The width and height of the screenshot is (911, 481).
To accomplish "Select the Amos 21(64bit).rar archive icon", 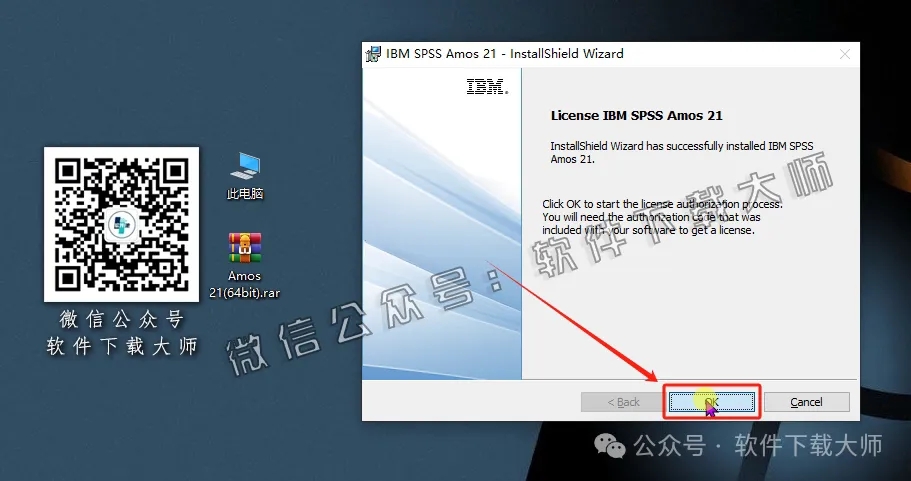I will coord(245,266).
